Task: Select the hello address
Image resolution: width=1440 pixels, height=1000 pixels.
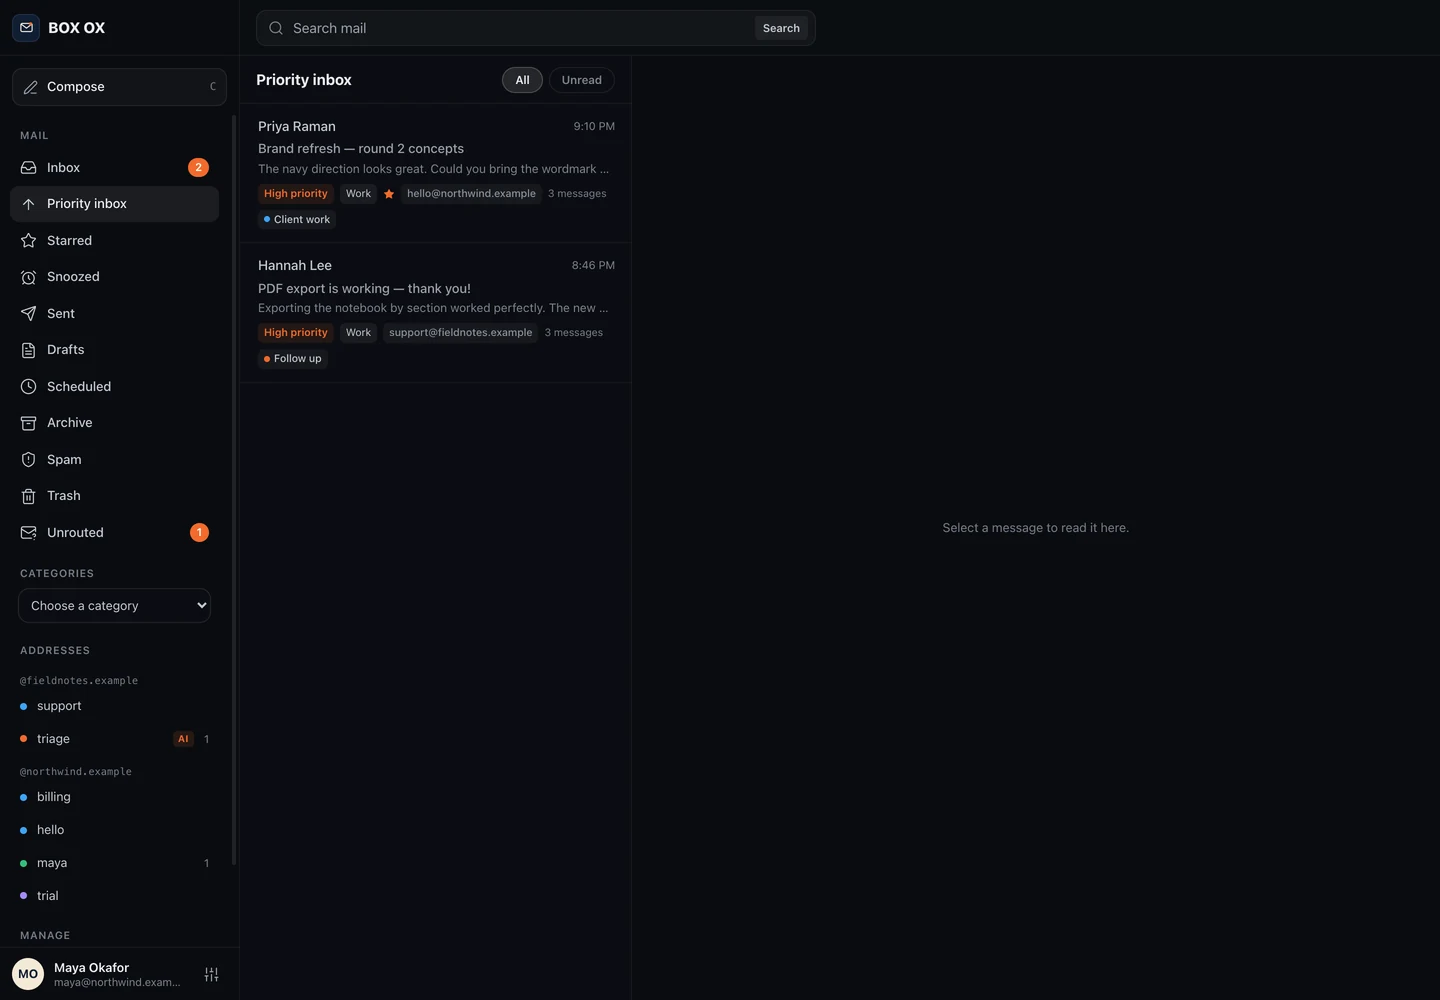Action: click(x=115, y=830)
